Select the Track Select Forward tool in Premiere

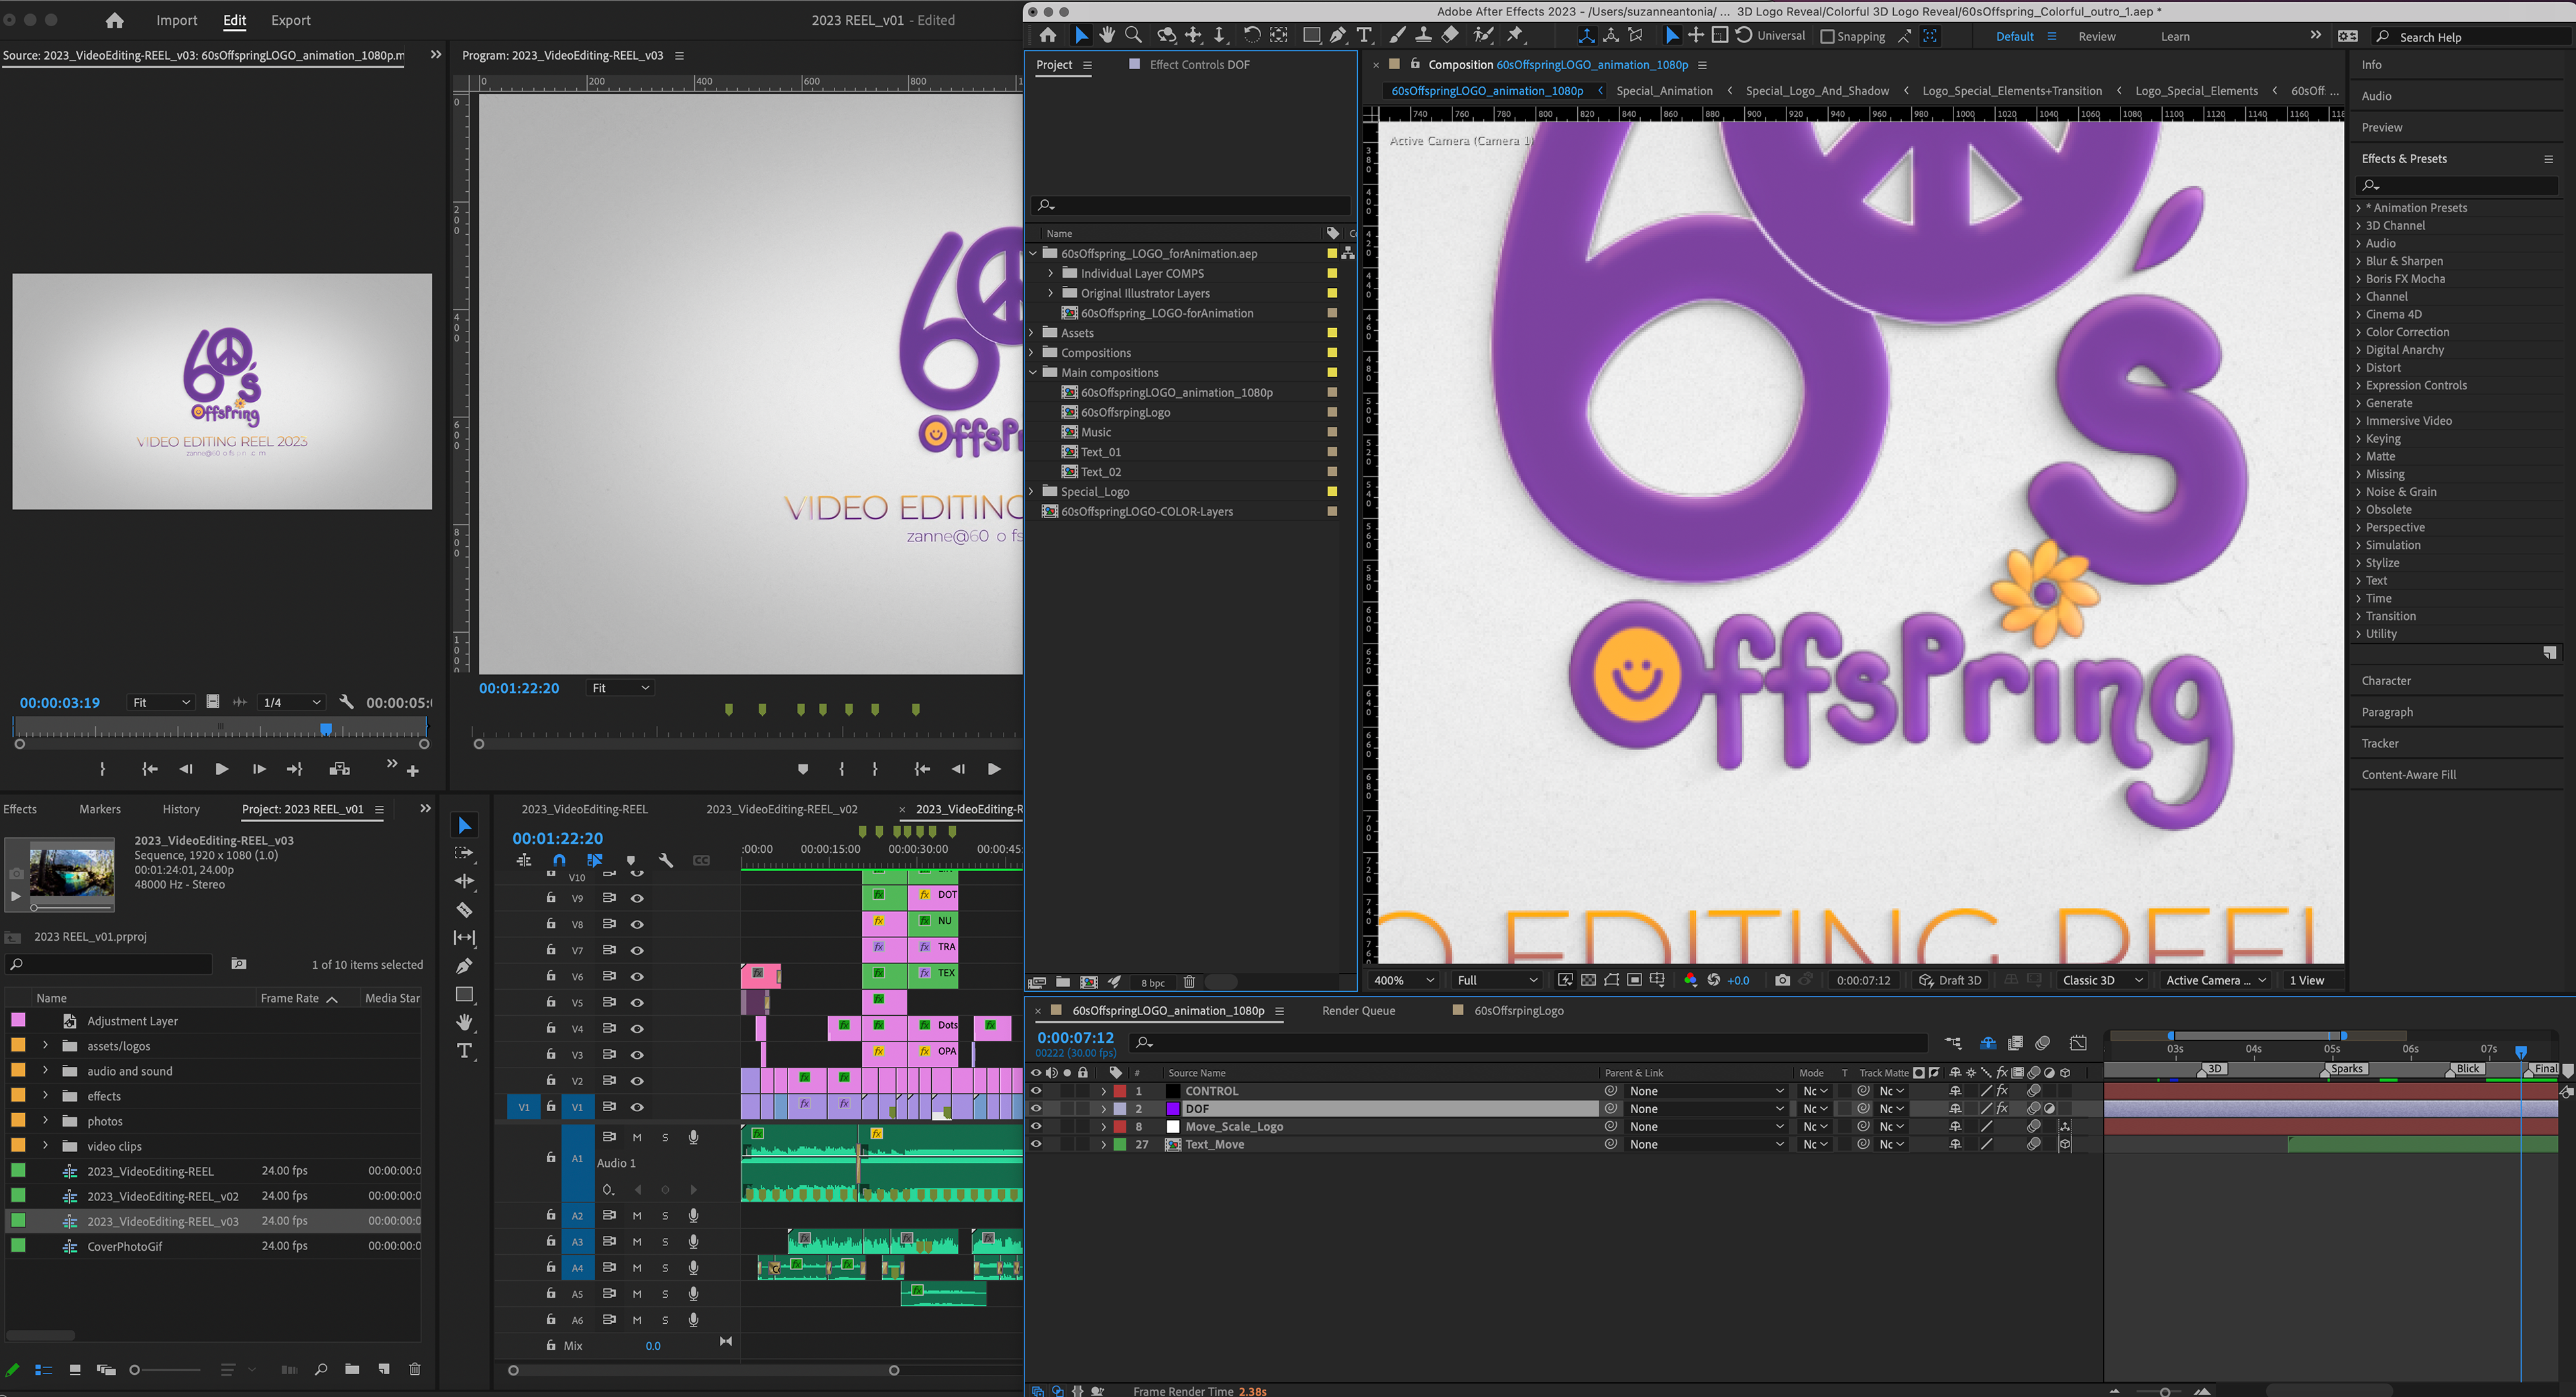pyautogui.click(x=464, y=853)
